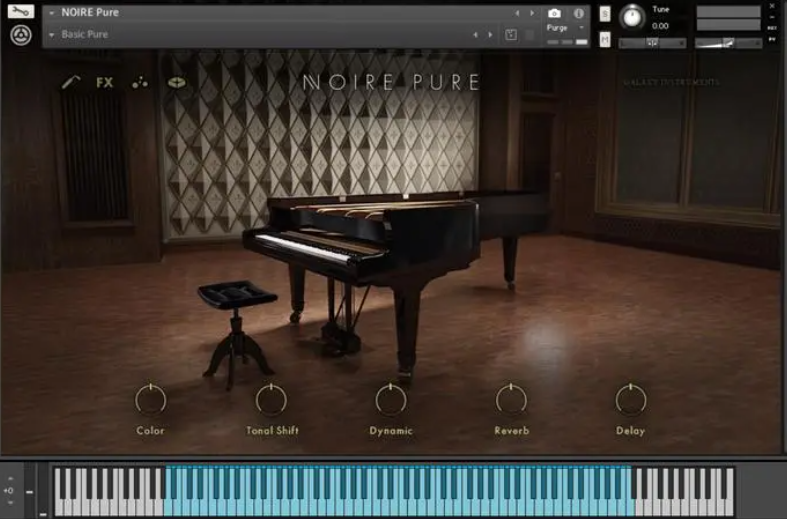Screen dimensions: 787x519
Task: Click the Color knob
Action: (x=151, y=400)
